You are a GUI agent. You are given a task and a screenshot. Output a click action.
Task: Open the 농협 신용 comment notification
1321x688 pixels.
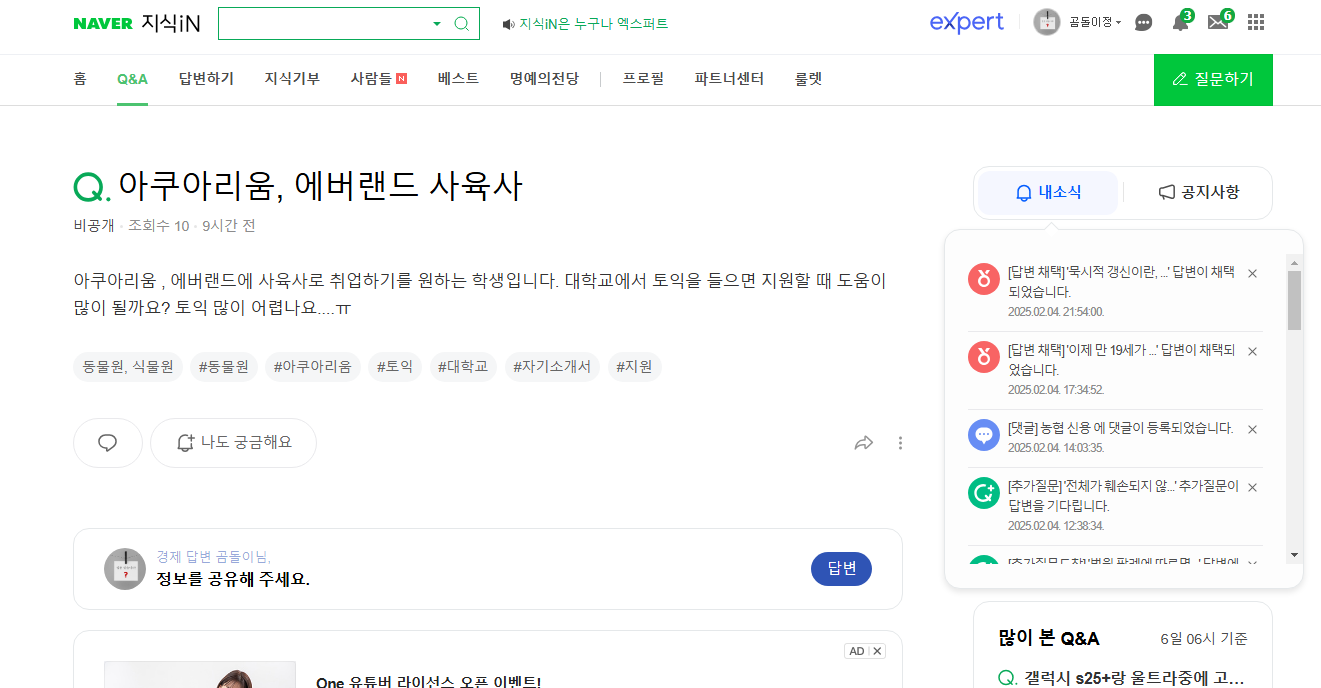tap(1121, 428)
